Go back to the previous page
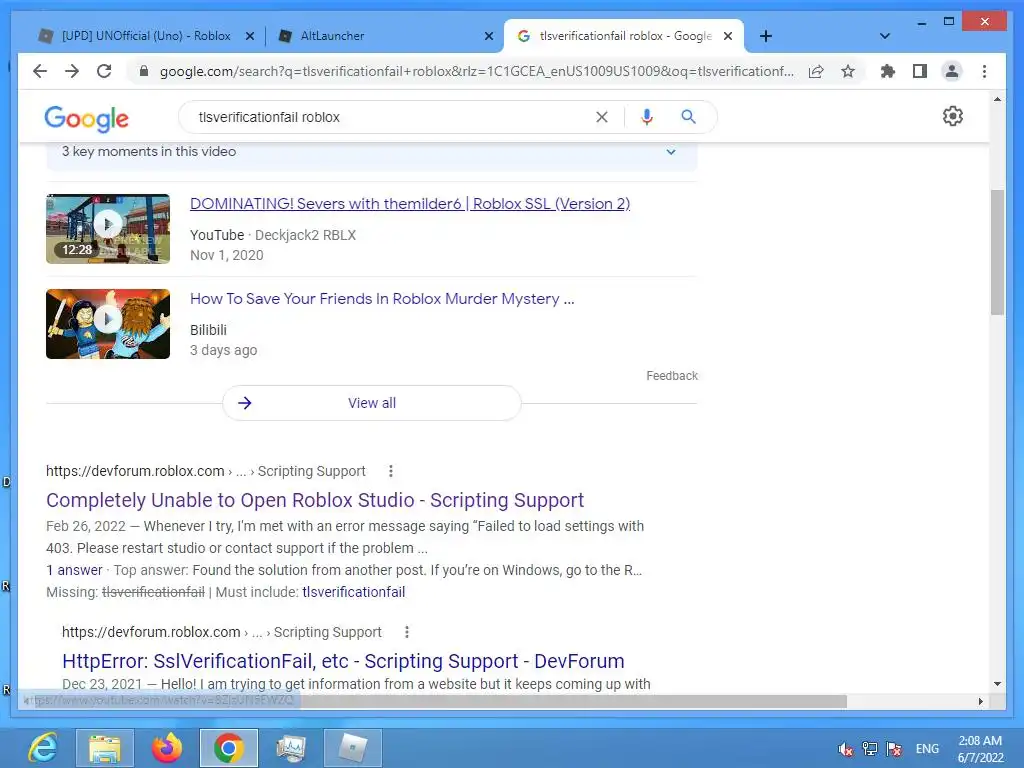The height and width of the screenshot is (768, 1024). click(40, 71)
